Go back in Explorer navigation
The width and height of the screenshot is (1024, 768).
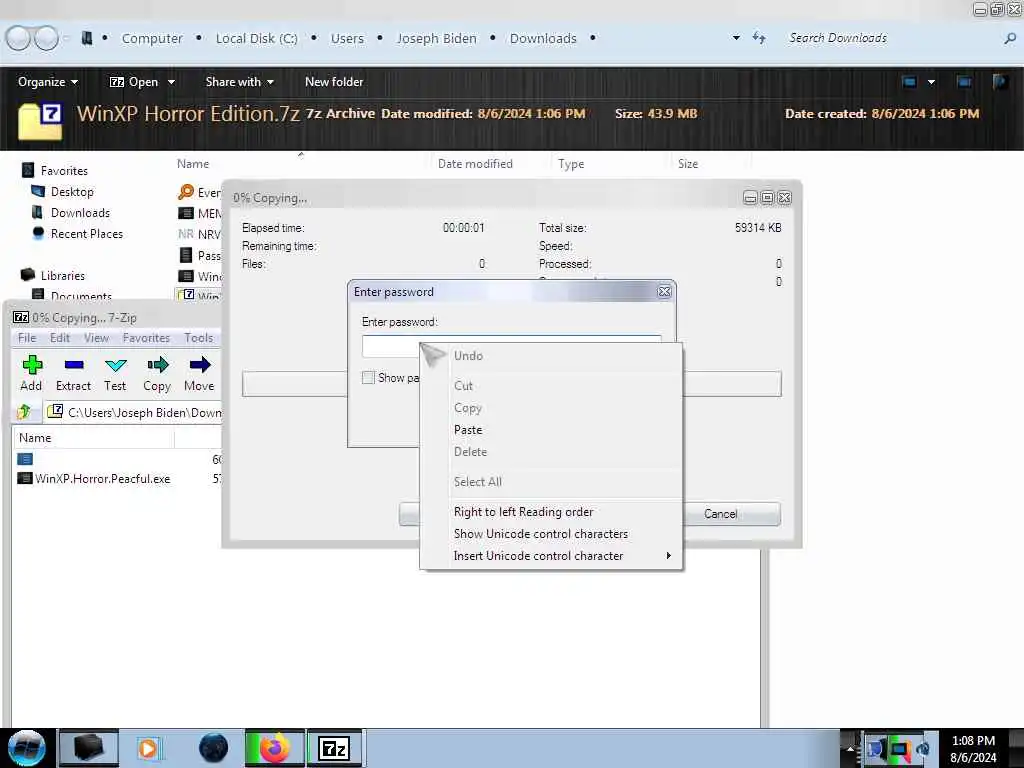(18, 39)
